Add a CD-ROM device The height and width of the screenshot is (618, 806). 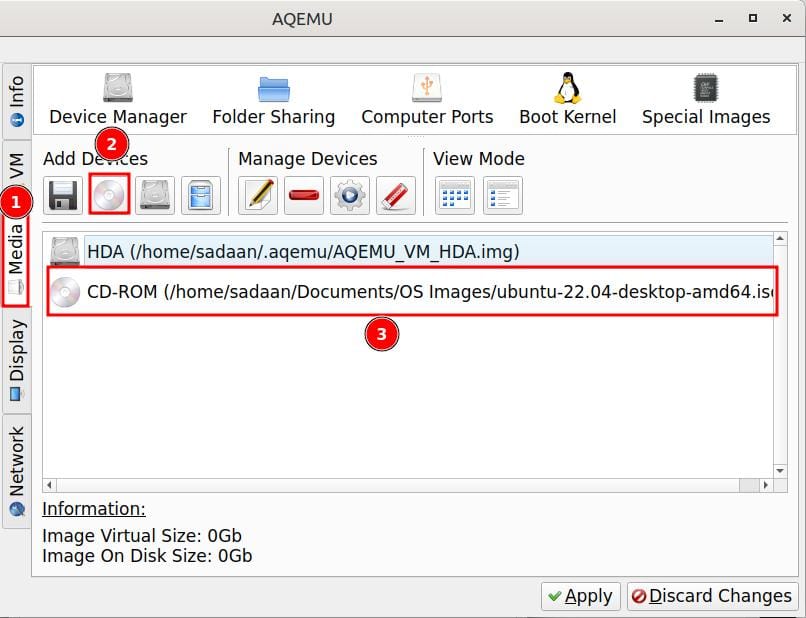click(109, 194)
